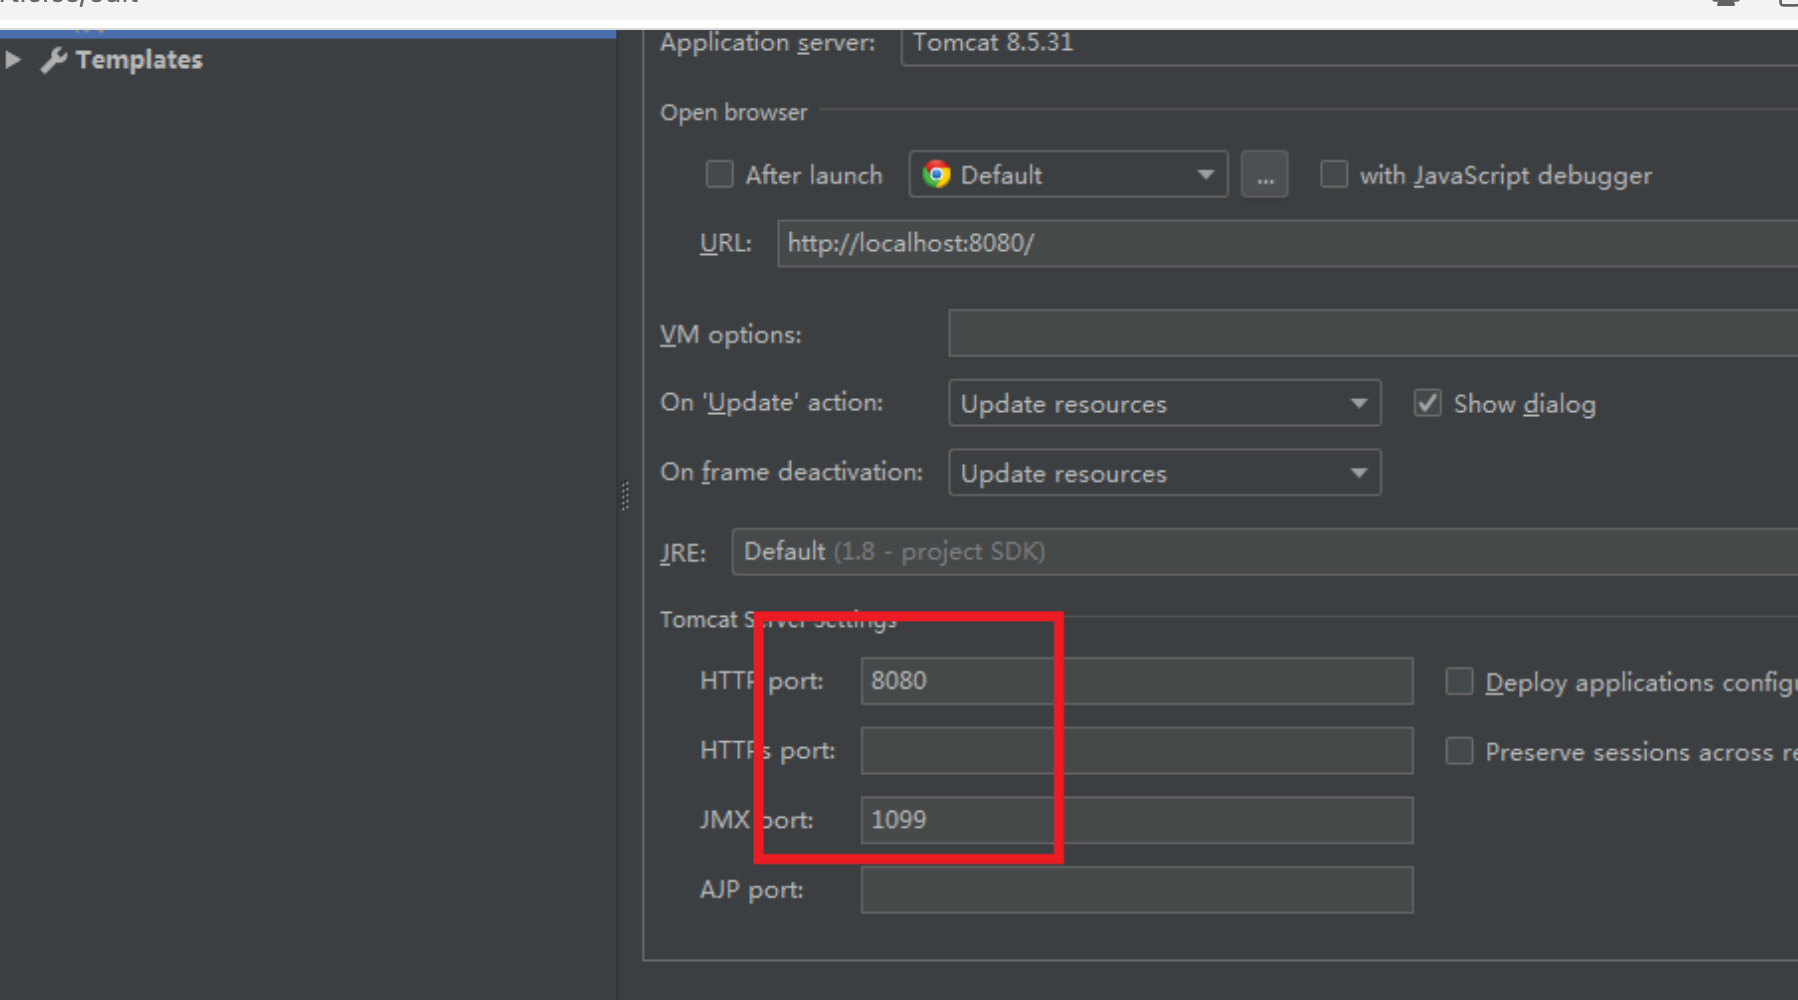Click the Open browser section label
The image size is (1798, 1000).
point(734,113)
